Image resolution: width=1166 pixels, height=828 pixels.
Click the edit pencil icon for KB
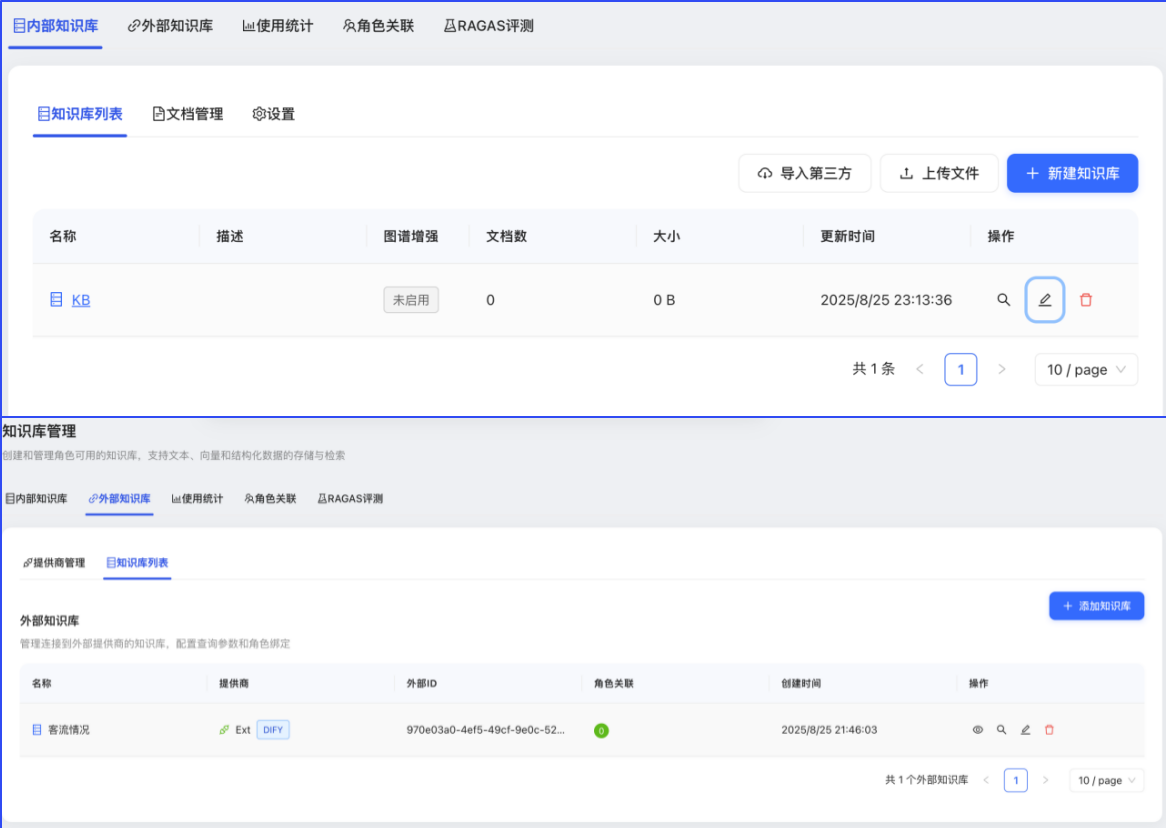point(1044,300)
